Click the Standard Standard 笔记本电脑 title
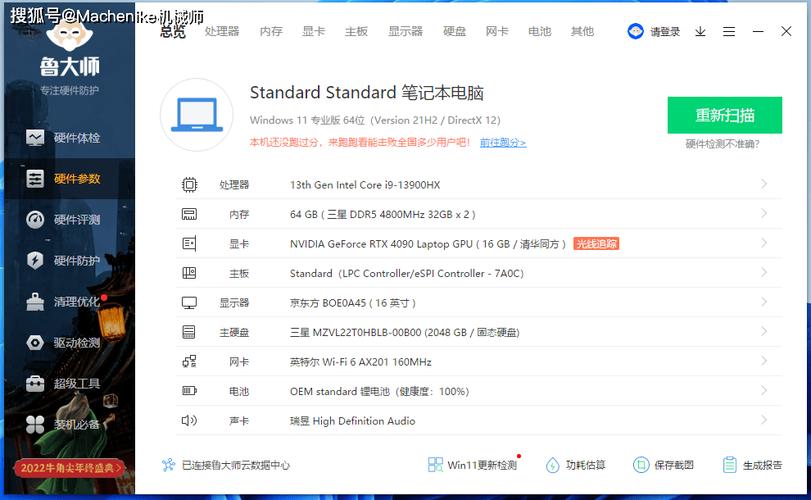This screenshot has width=811, height=500. click(367, 93)
